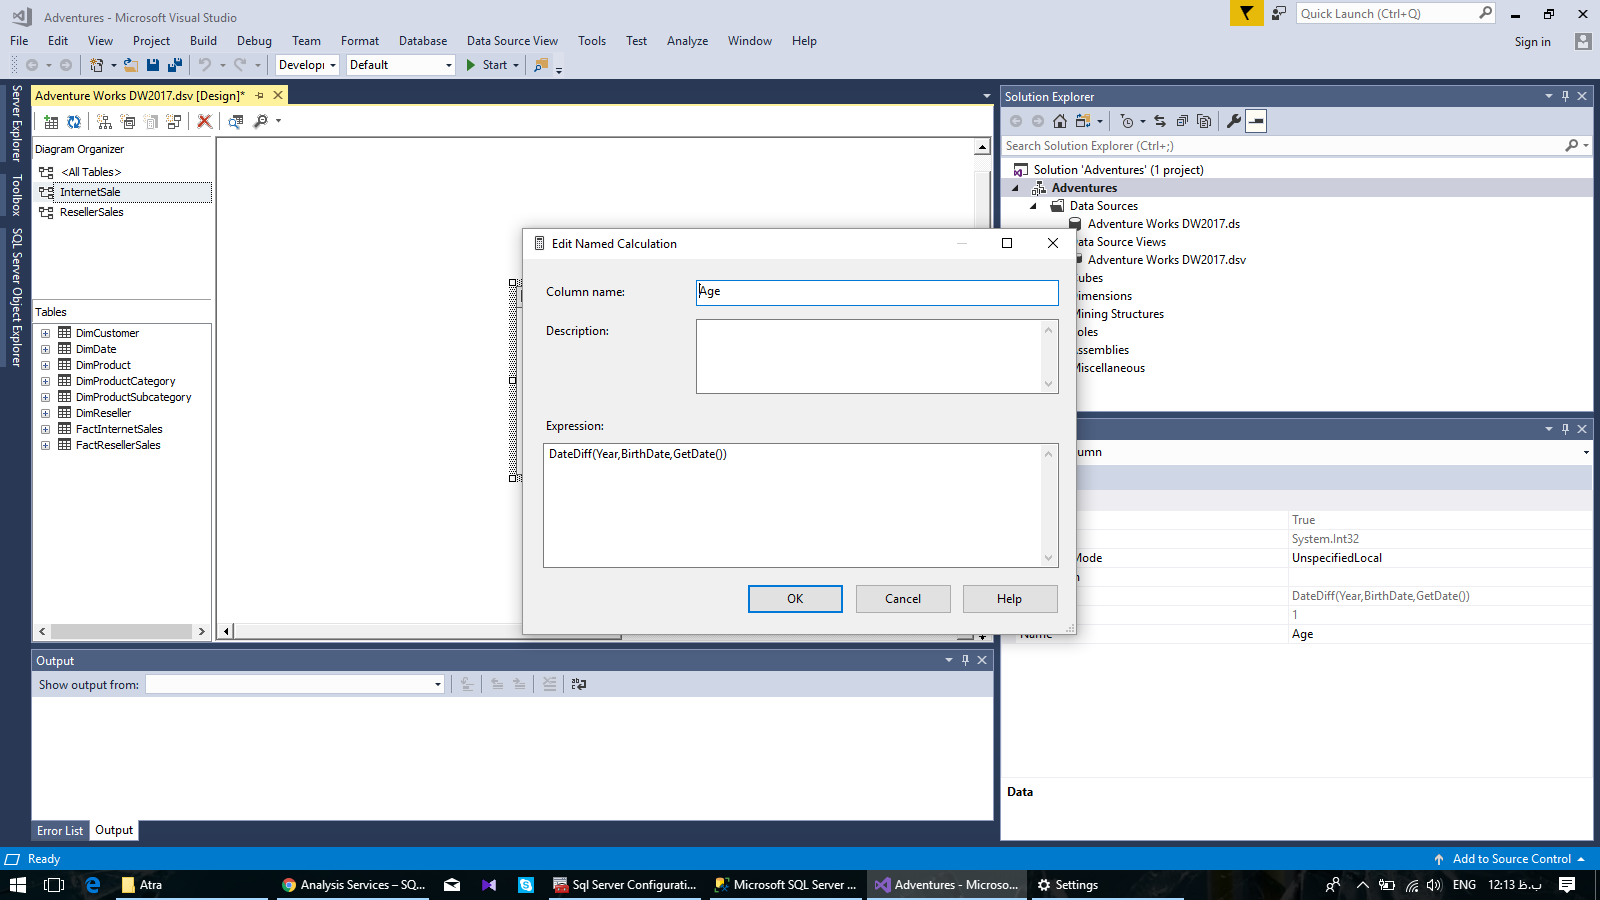The height and width of the screenshot is (900, 1600).
Task: Expand the DimProduct table node
Action: [x=45, y=365]
